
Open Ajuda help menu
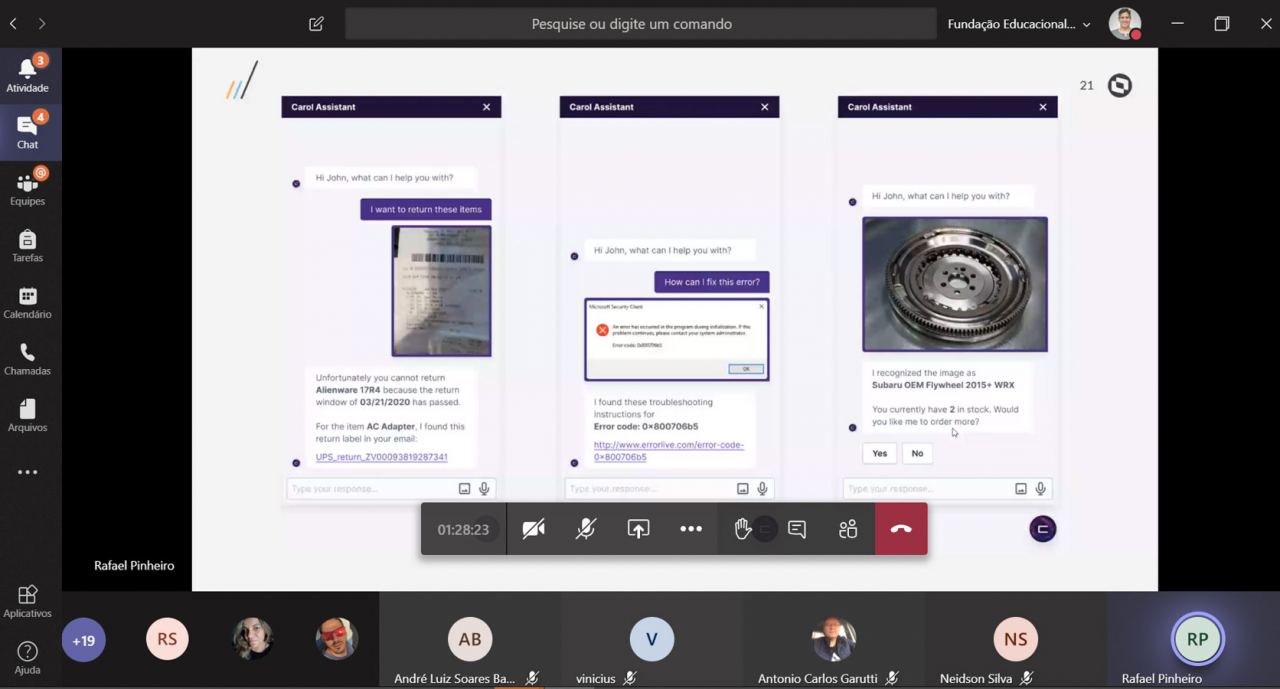pos(28,657)
